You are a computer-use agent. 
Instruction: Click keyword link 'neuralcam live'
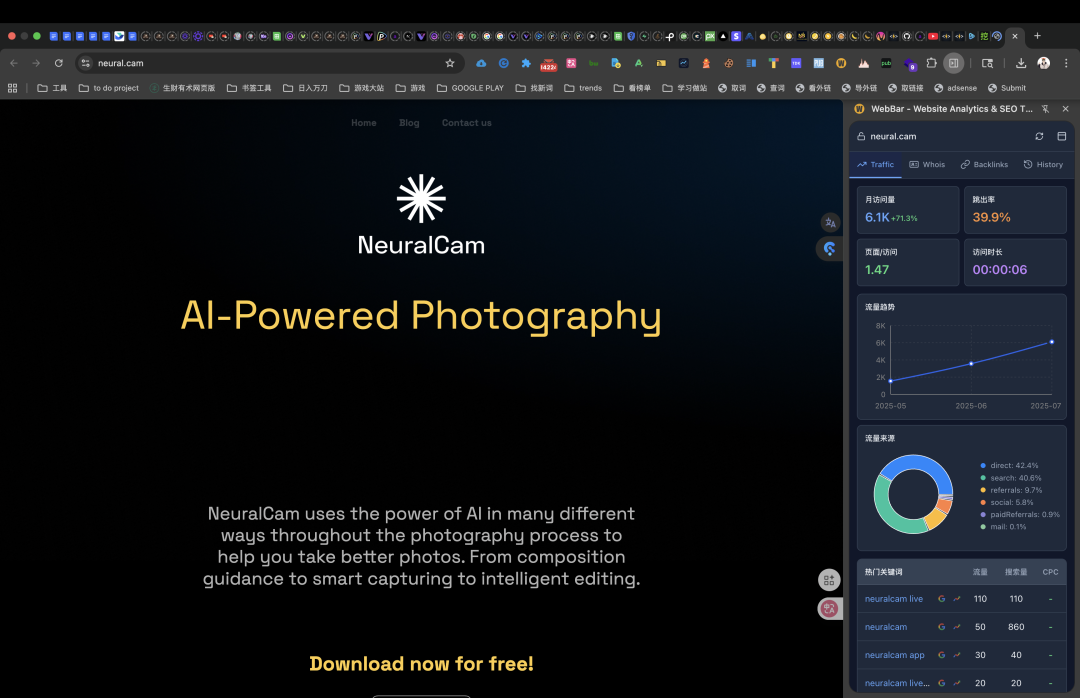(x=893, y=599)
